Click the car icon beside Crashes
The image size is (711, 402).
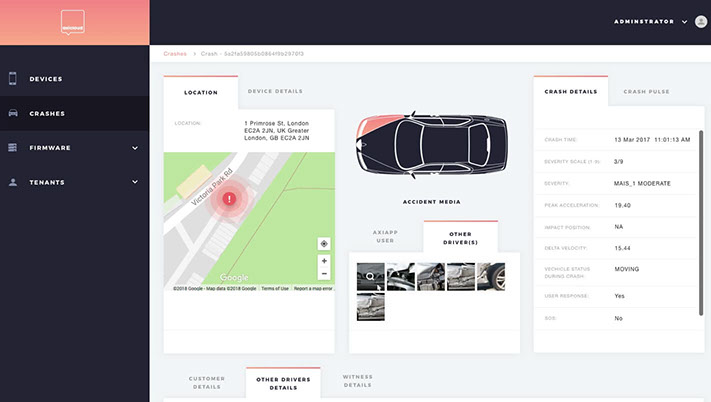[13, 113]
